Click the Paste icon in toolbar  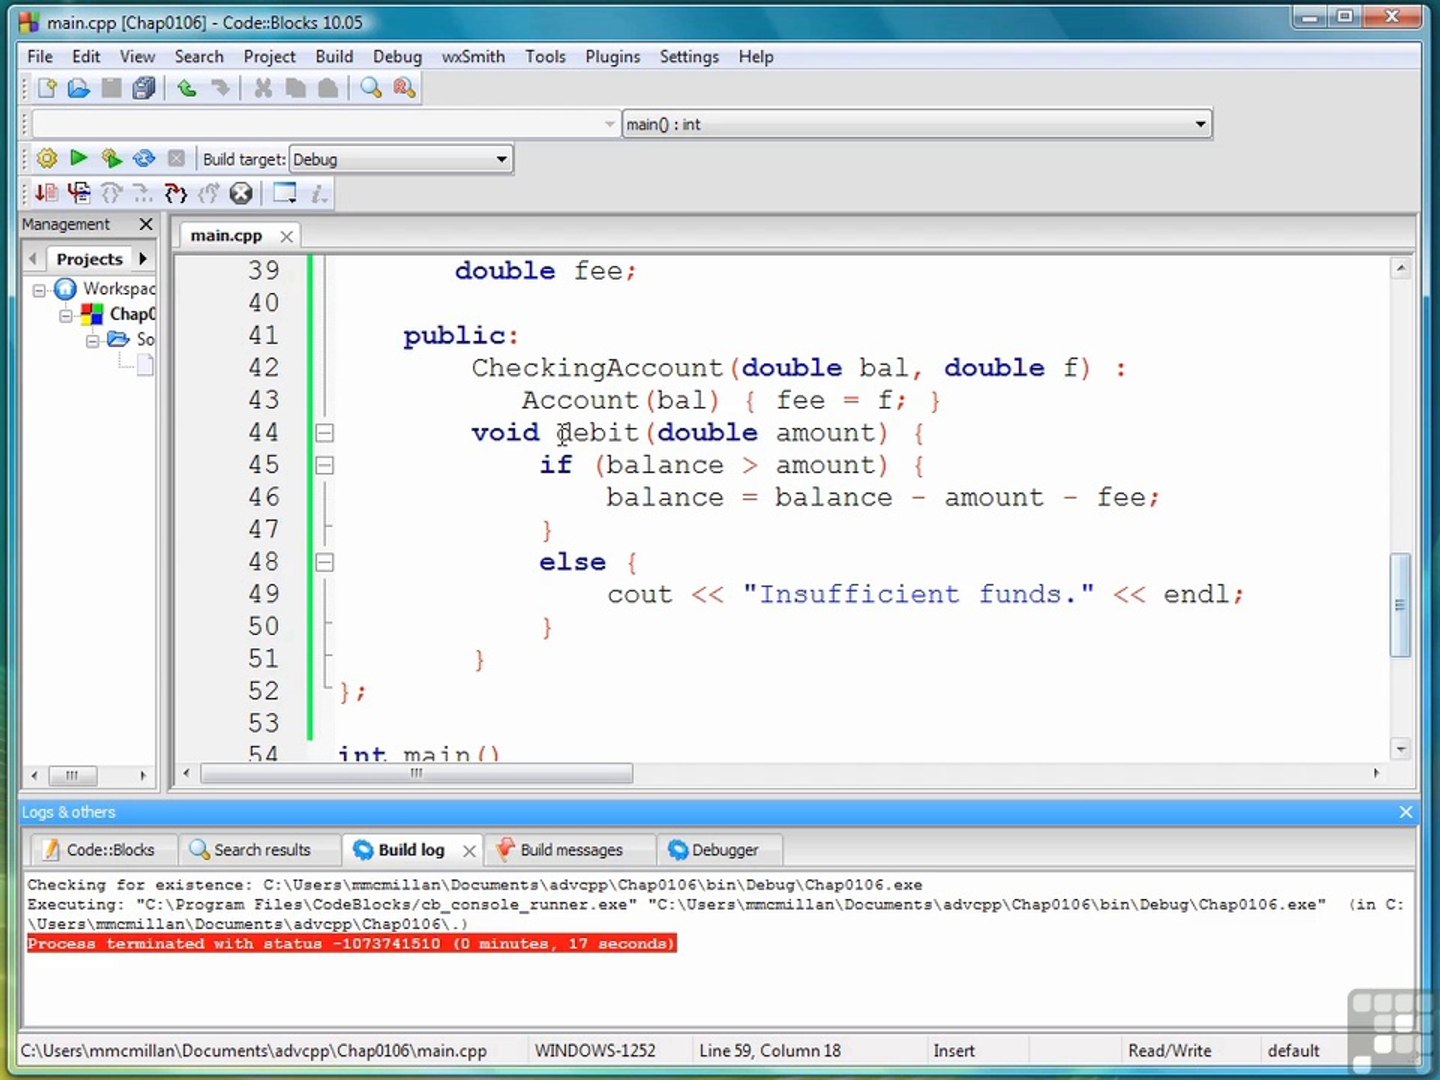[327, 89]
